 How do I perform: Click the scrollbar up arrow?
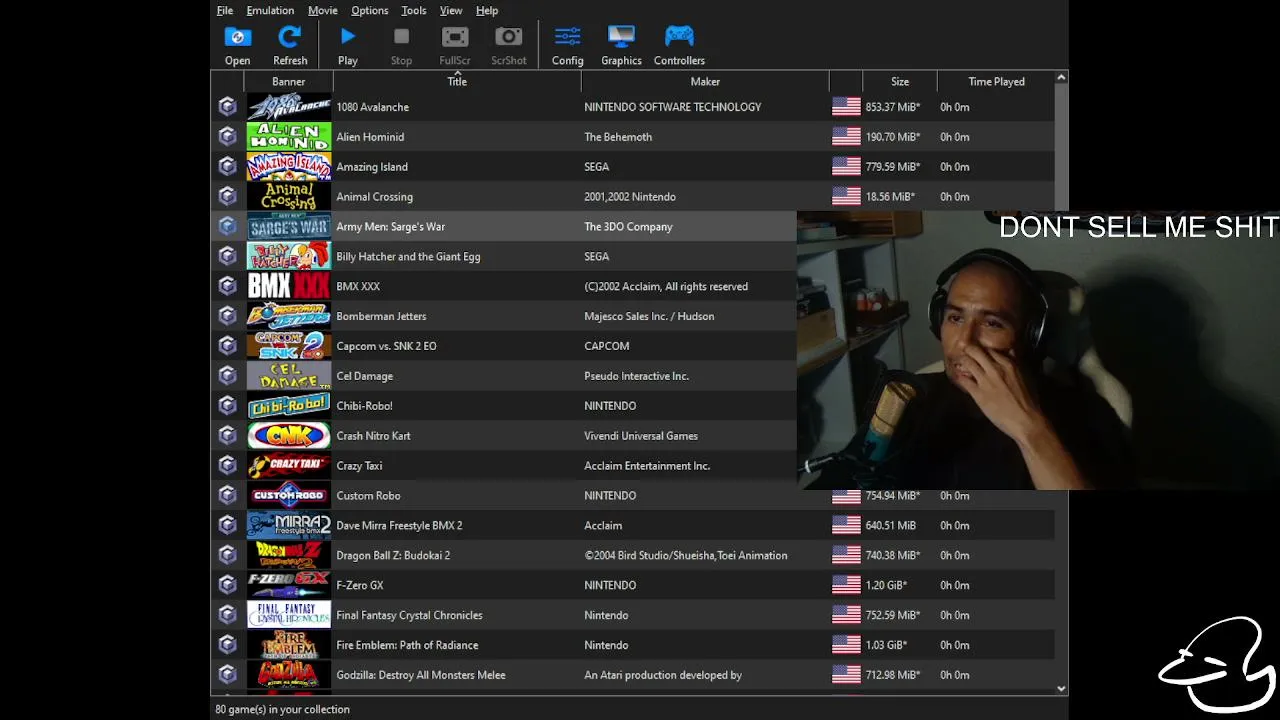(x=1061, y=78)
